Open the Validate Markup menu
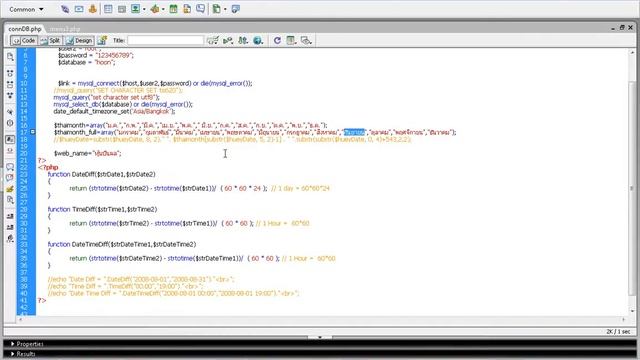This screenshot has width=640, height=360. 228,40
